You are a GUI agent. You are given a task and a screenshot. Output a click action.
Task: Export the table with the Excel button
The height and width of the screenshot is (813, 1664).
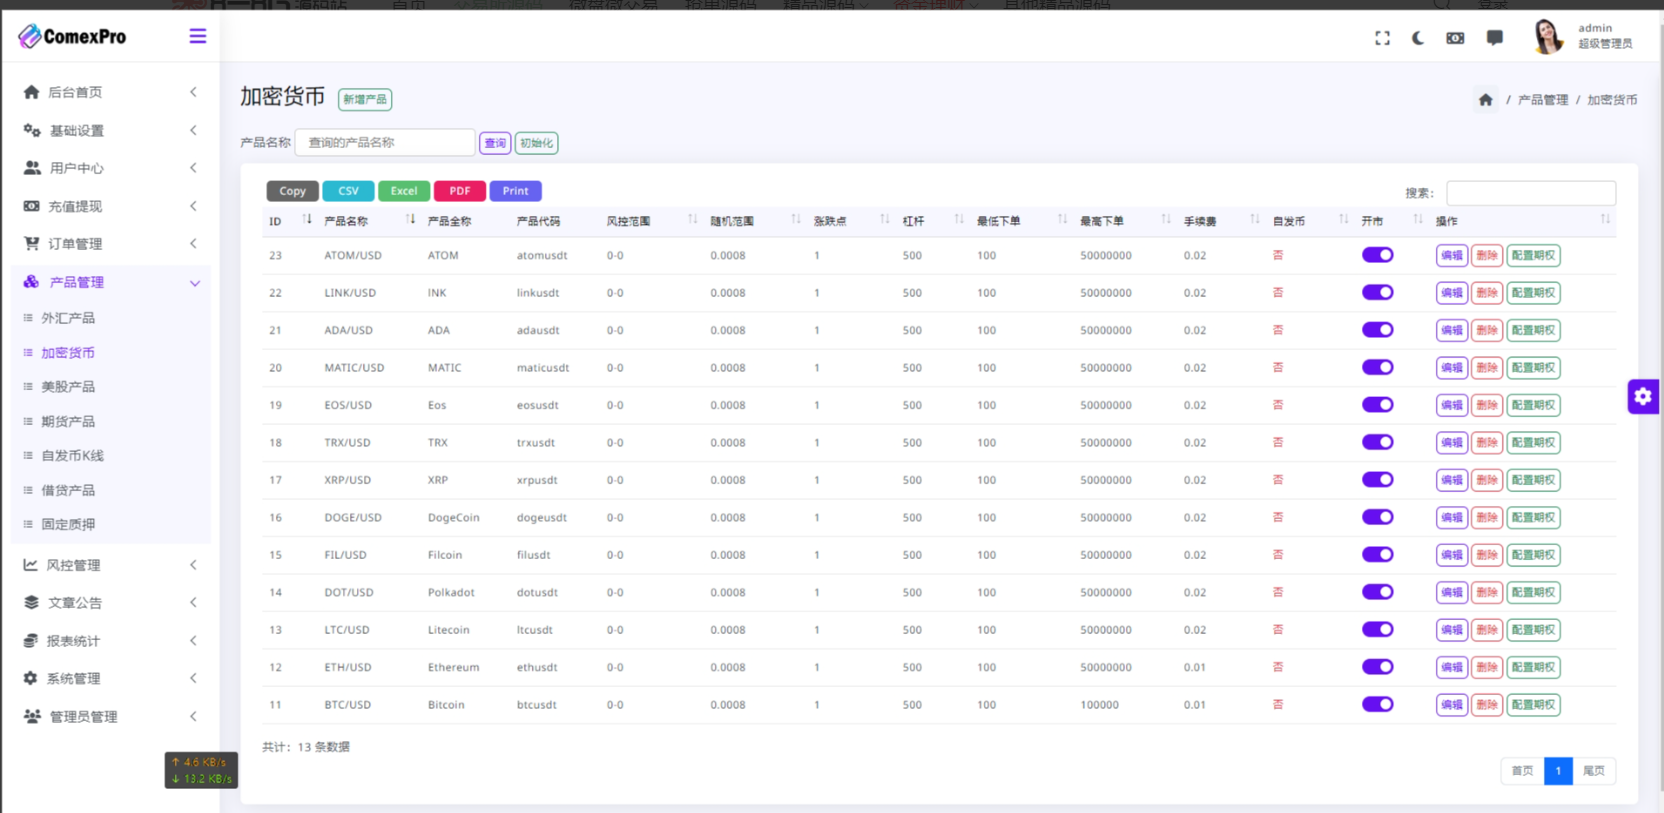tap(404, 191)
